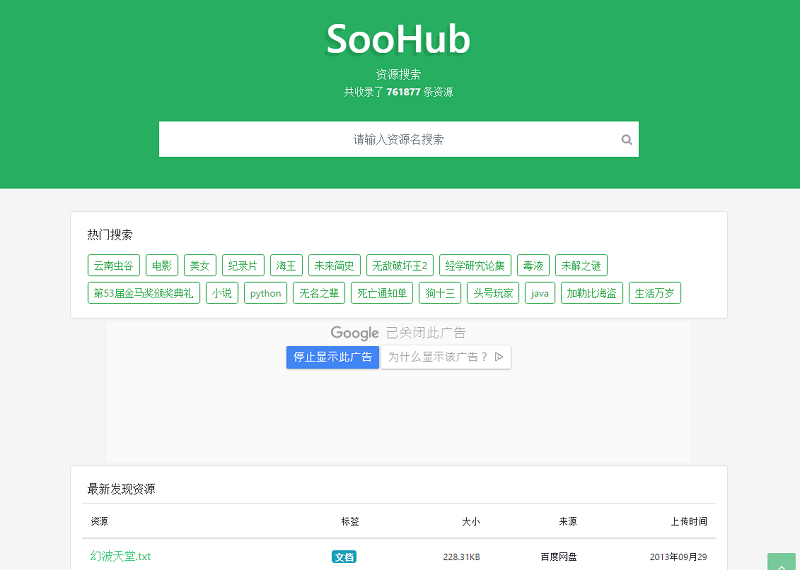Open the 幻波天堂.txt resource link
Image resolution: width=800 pixels, height=570 pixels.
click(120, 556)
